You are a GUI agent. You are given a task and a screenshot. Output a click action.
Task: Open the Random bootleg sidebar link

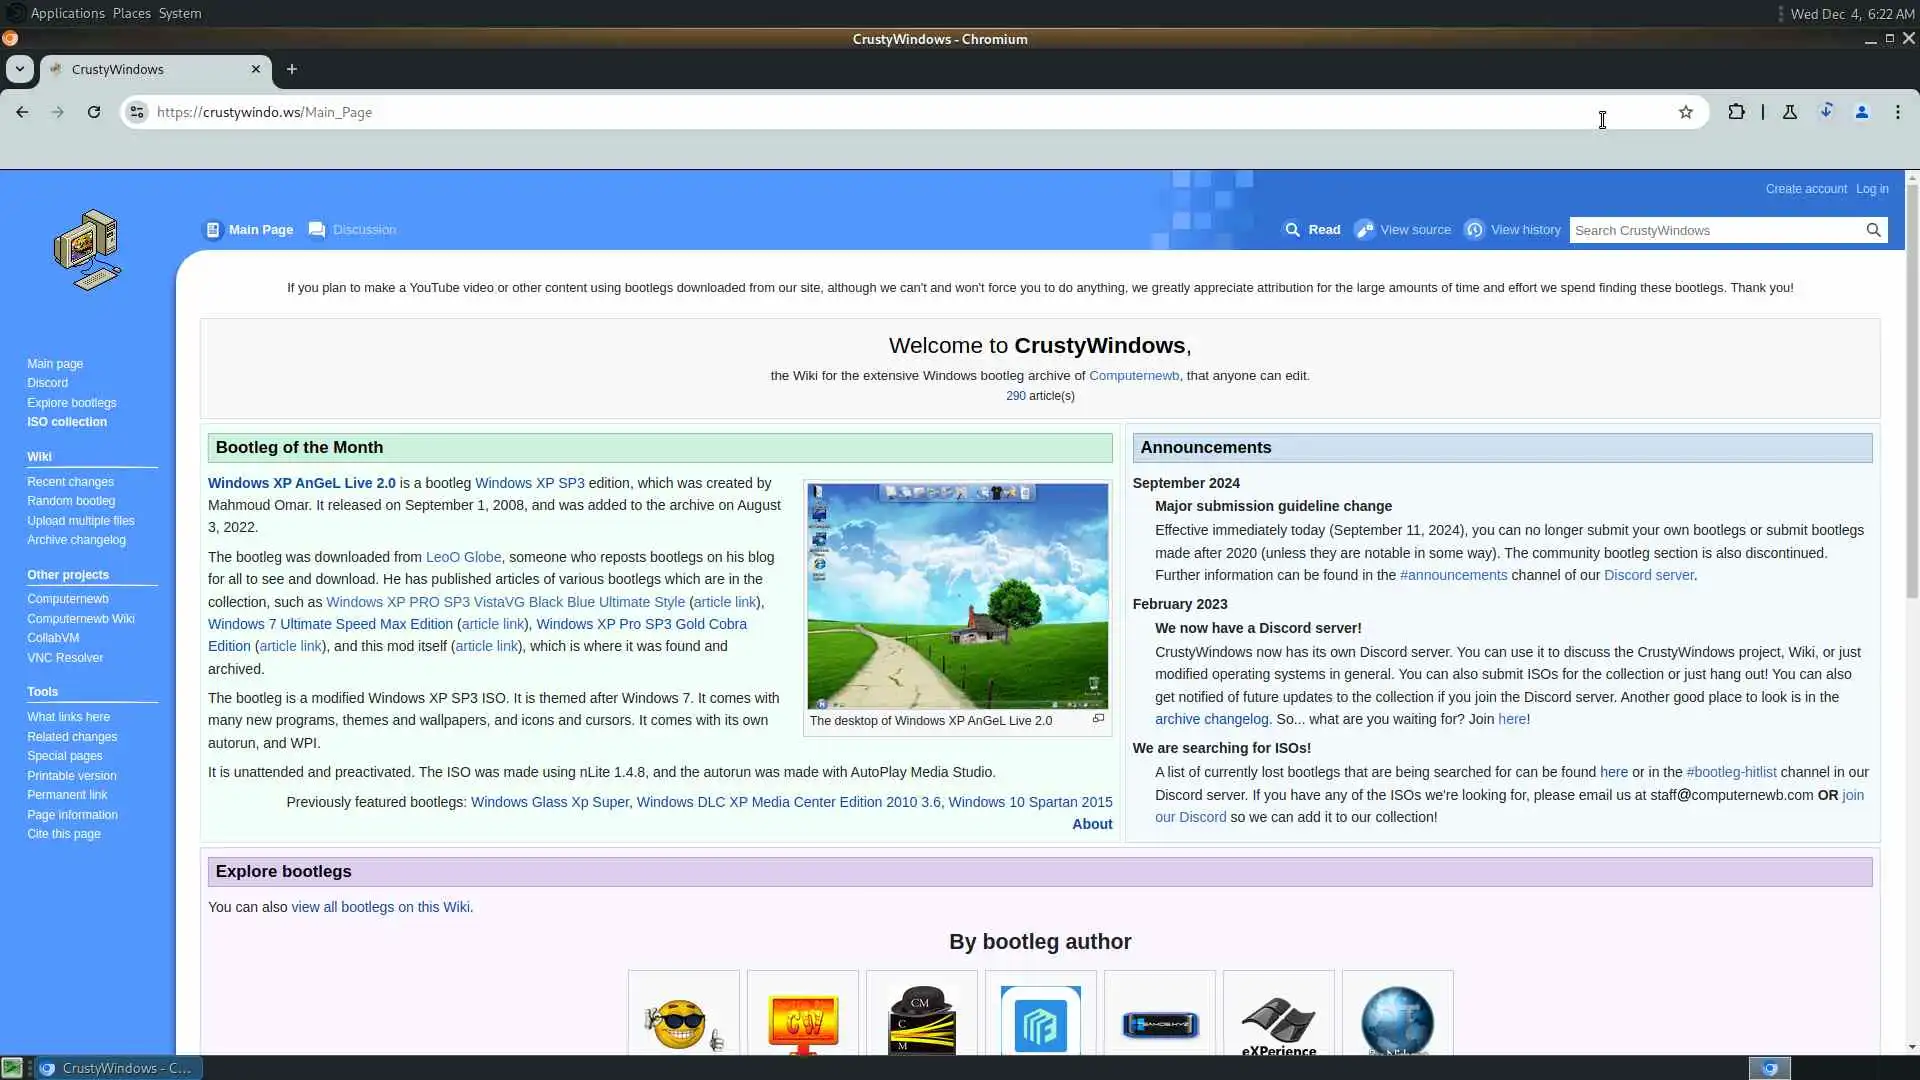coord(71,501)
